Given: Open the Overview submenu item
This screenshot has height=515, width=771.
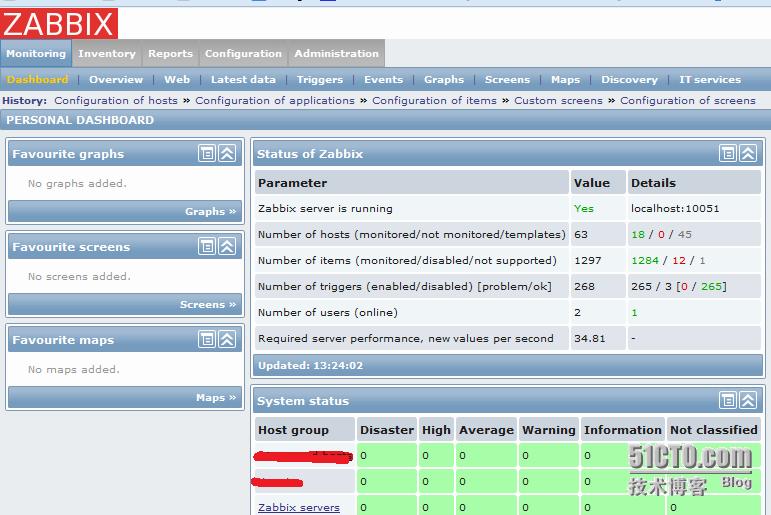Looking at the screenshot, I should click(x=116, y=79).
